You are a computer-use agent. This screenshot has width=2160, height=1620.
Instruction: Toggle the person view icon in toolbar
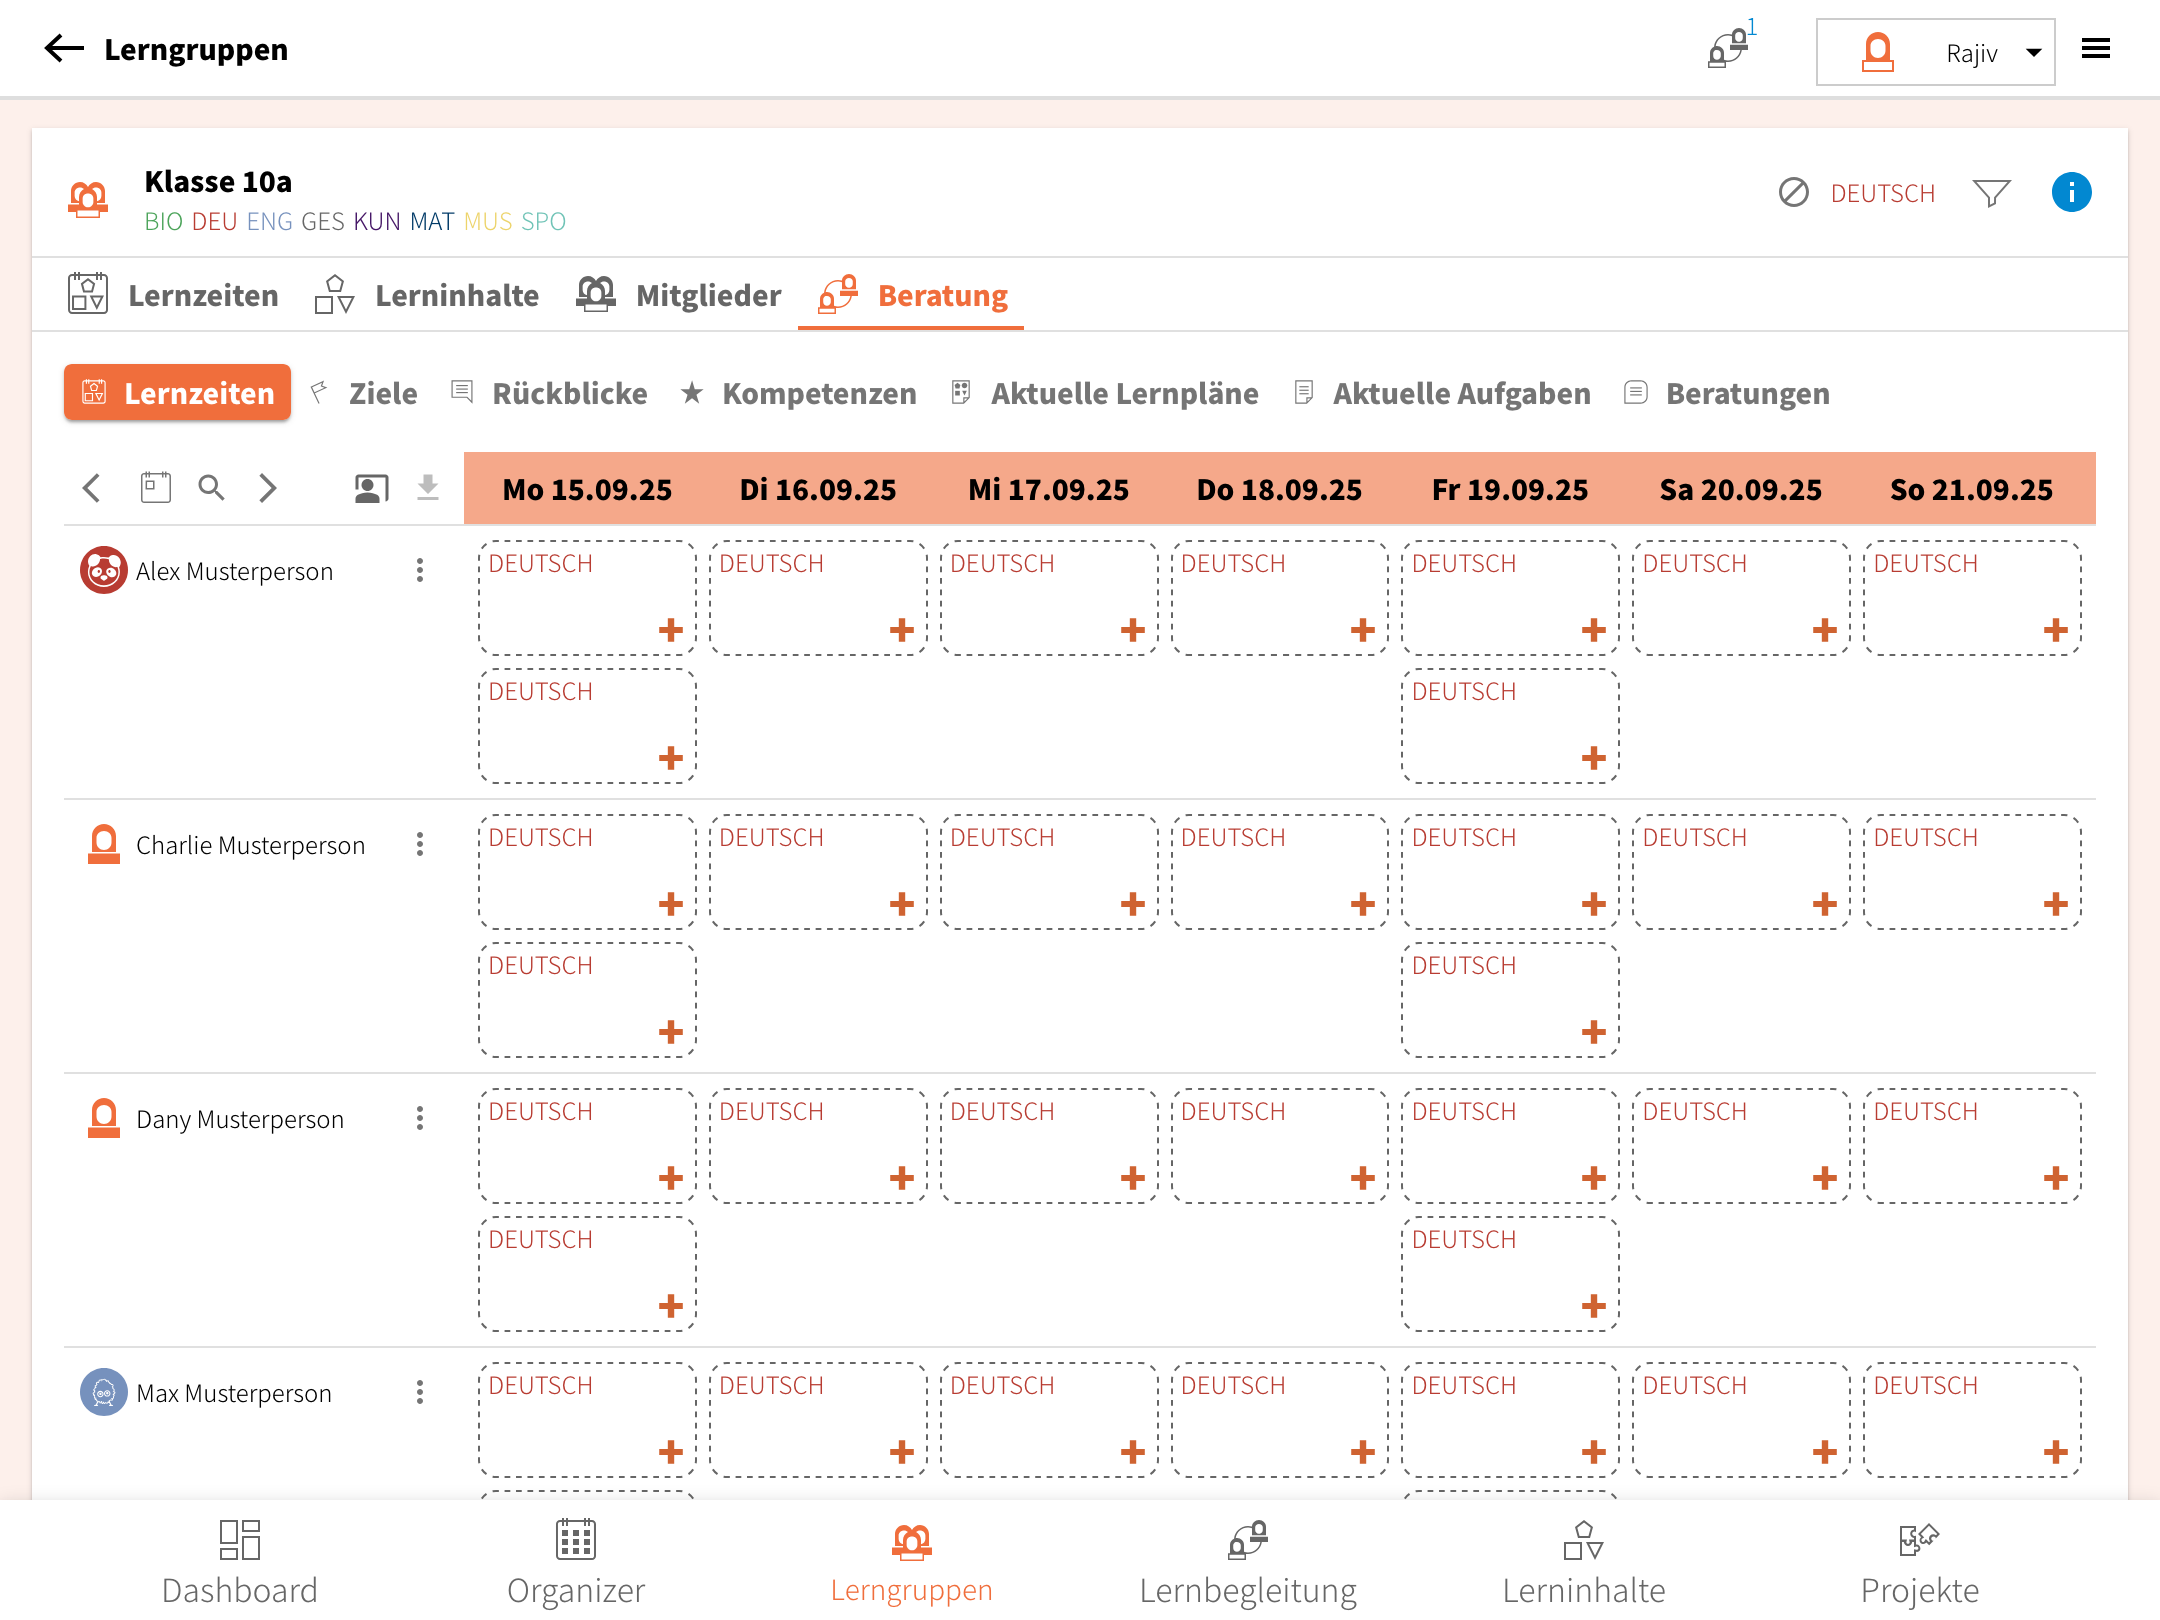pos(371,488)
